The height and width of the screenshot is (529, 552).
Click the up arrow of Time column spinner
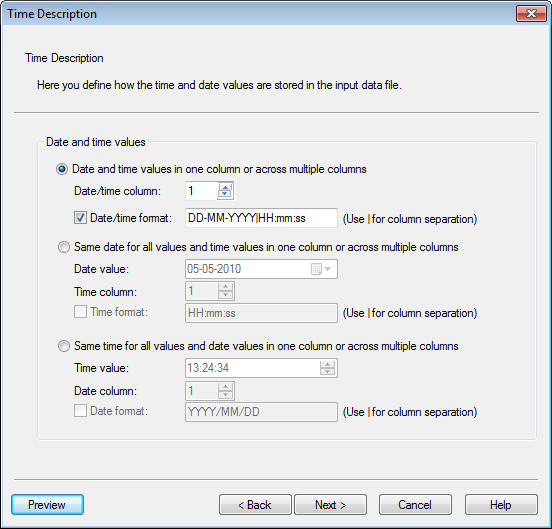225,287
